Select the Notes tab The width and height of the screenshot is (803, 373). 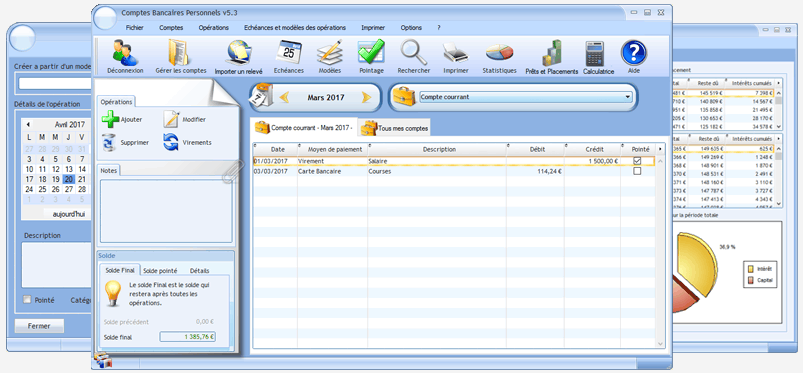109,170
